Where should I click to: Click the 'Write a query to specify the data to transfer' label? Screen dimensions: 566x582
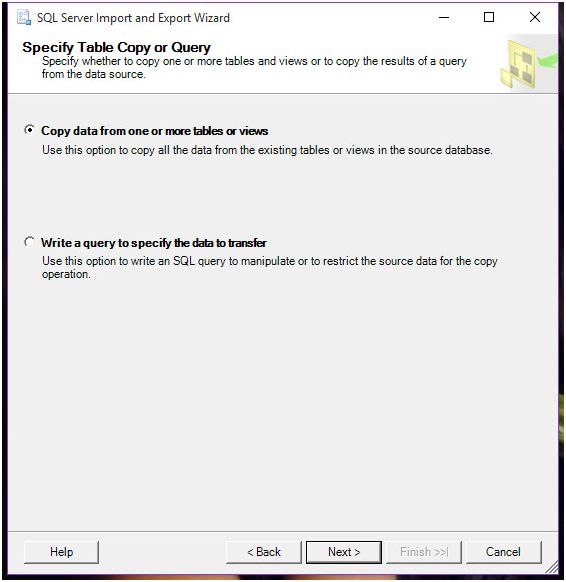[x=154, y=243]
